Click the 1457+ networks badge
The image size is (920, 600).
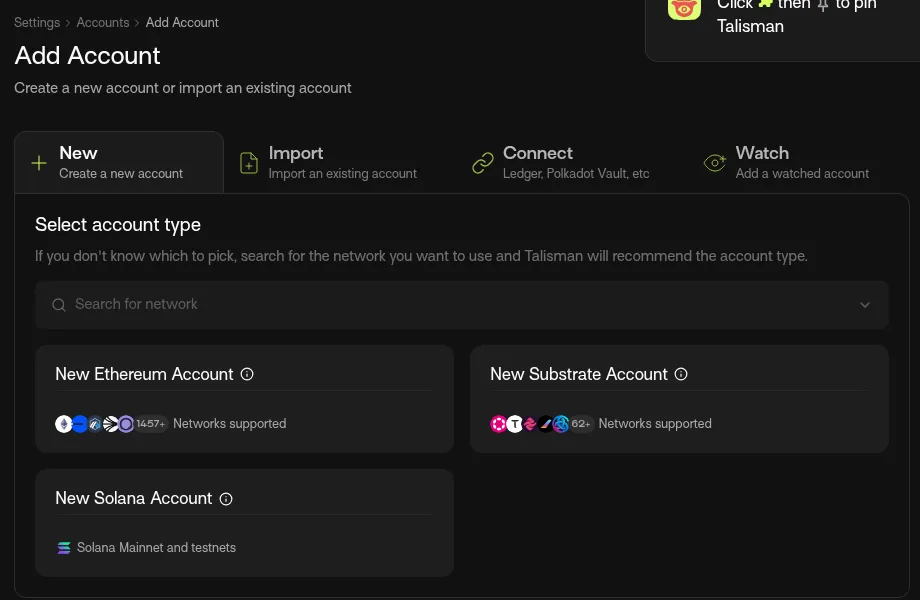pyautogui.click(x=151, y=423)
